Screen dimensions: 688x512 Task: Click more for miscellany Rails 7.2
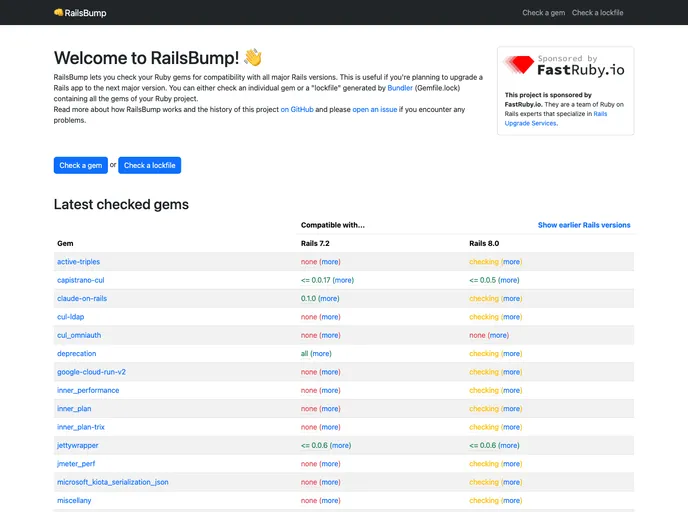(x=330, y=501)
